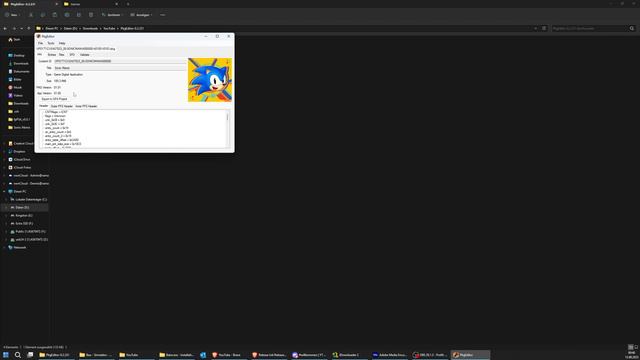Screen dimensions: 640x360
Task: Open Outlook from the taskbar
Action: [203, 355]
